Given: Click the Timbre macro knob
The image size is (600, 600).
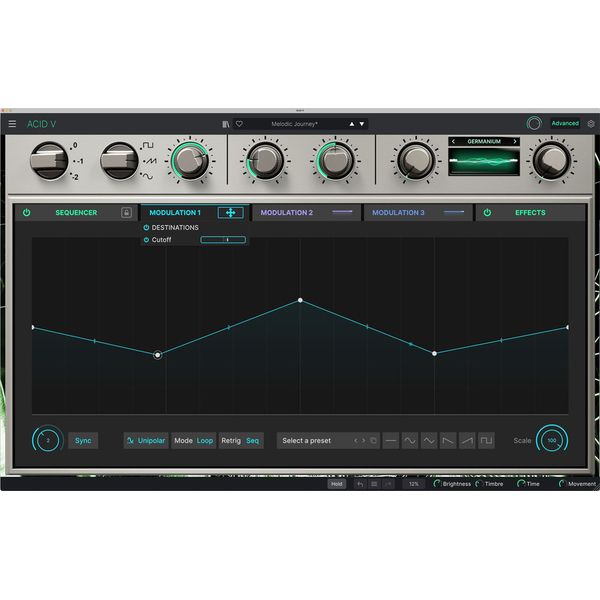Looking at the screenshot, I should (479, 484).
